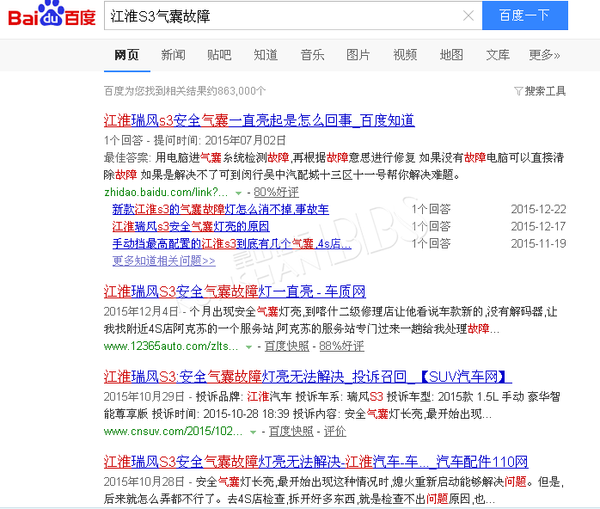Click the date 2015-12-22
600x509 pixels.
[538, 209]
